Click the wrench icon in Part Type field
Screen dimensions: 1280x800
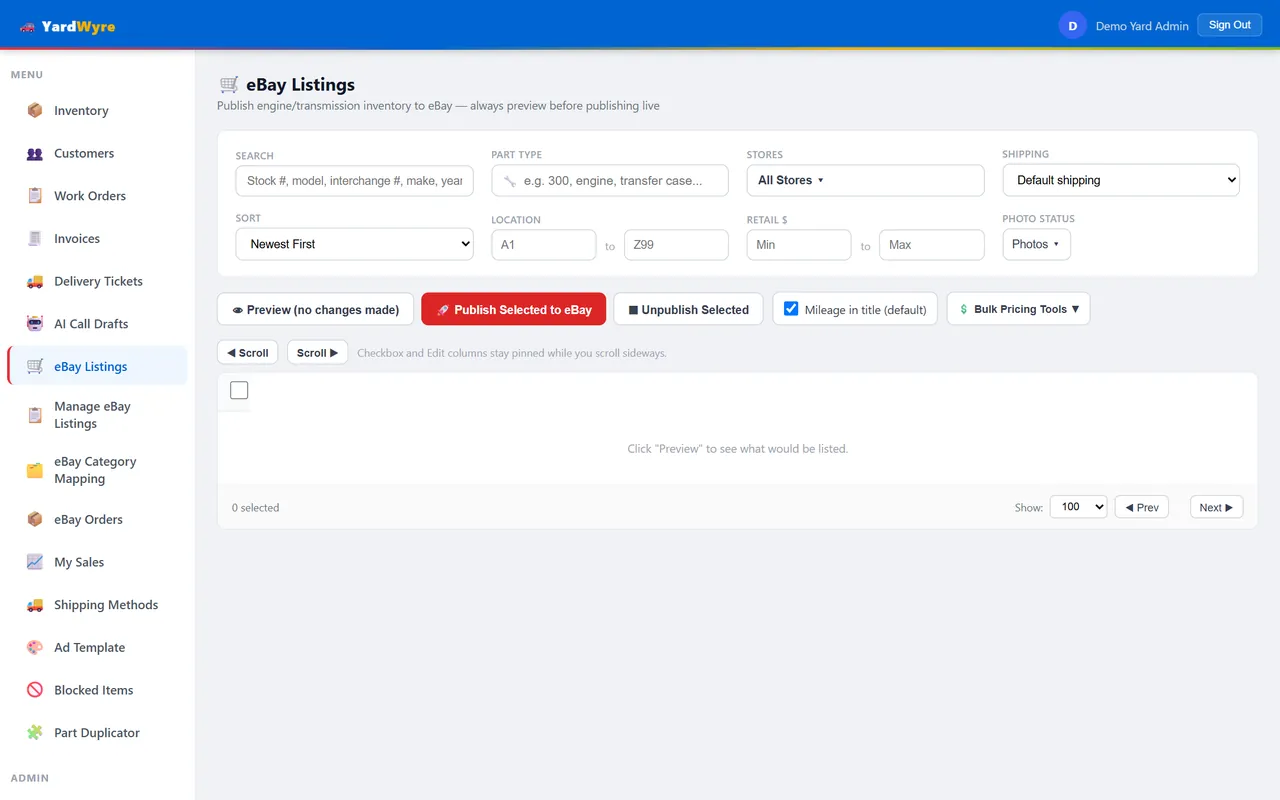(x=510, y=181)
